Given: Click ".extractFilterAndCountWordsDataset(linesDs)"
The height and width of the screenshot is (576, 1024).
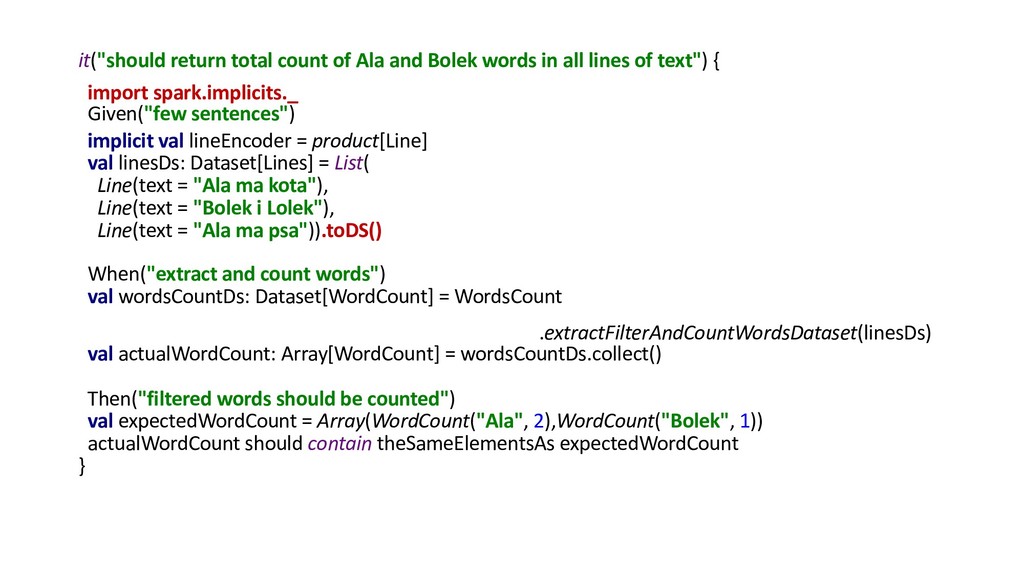Looking at the screenshot, I should (x=735, y=333).
